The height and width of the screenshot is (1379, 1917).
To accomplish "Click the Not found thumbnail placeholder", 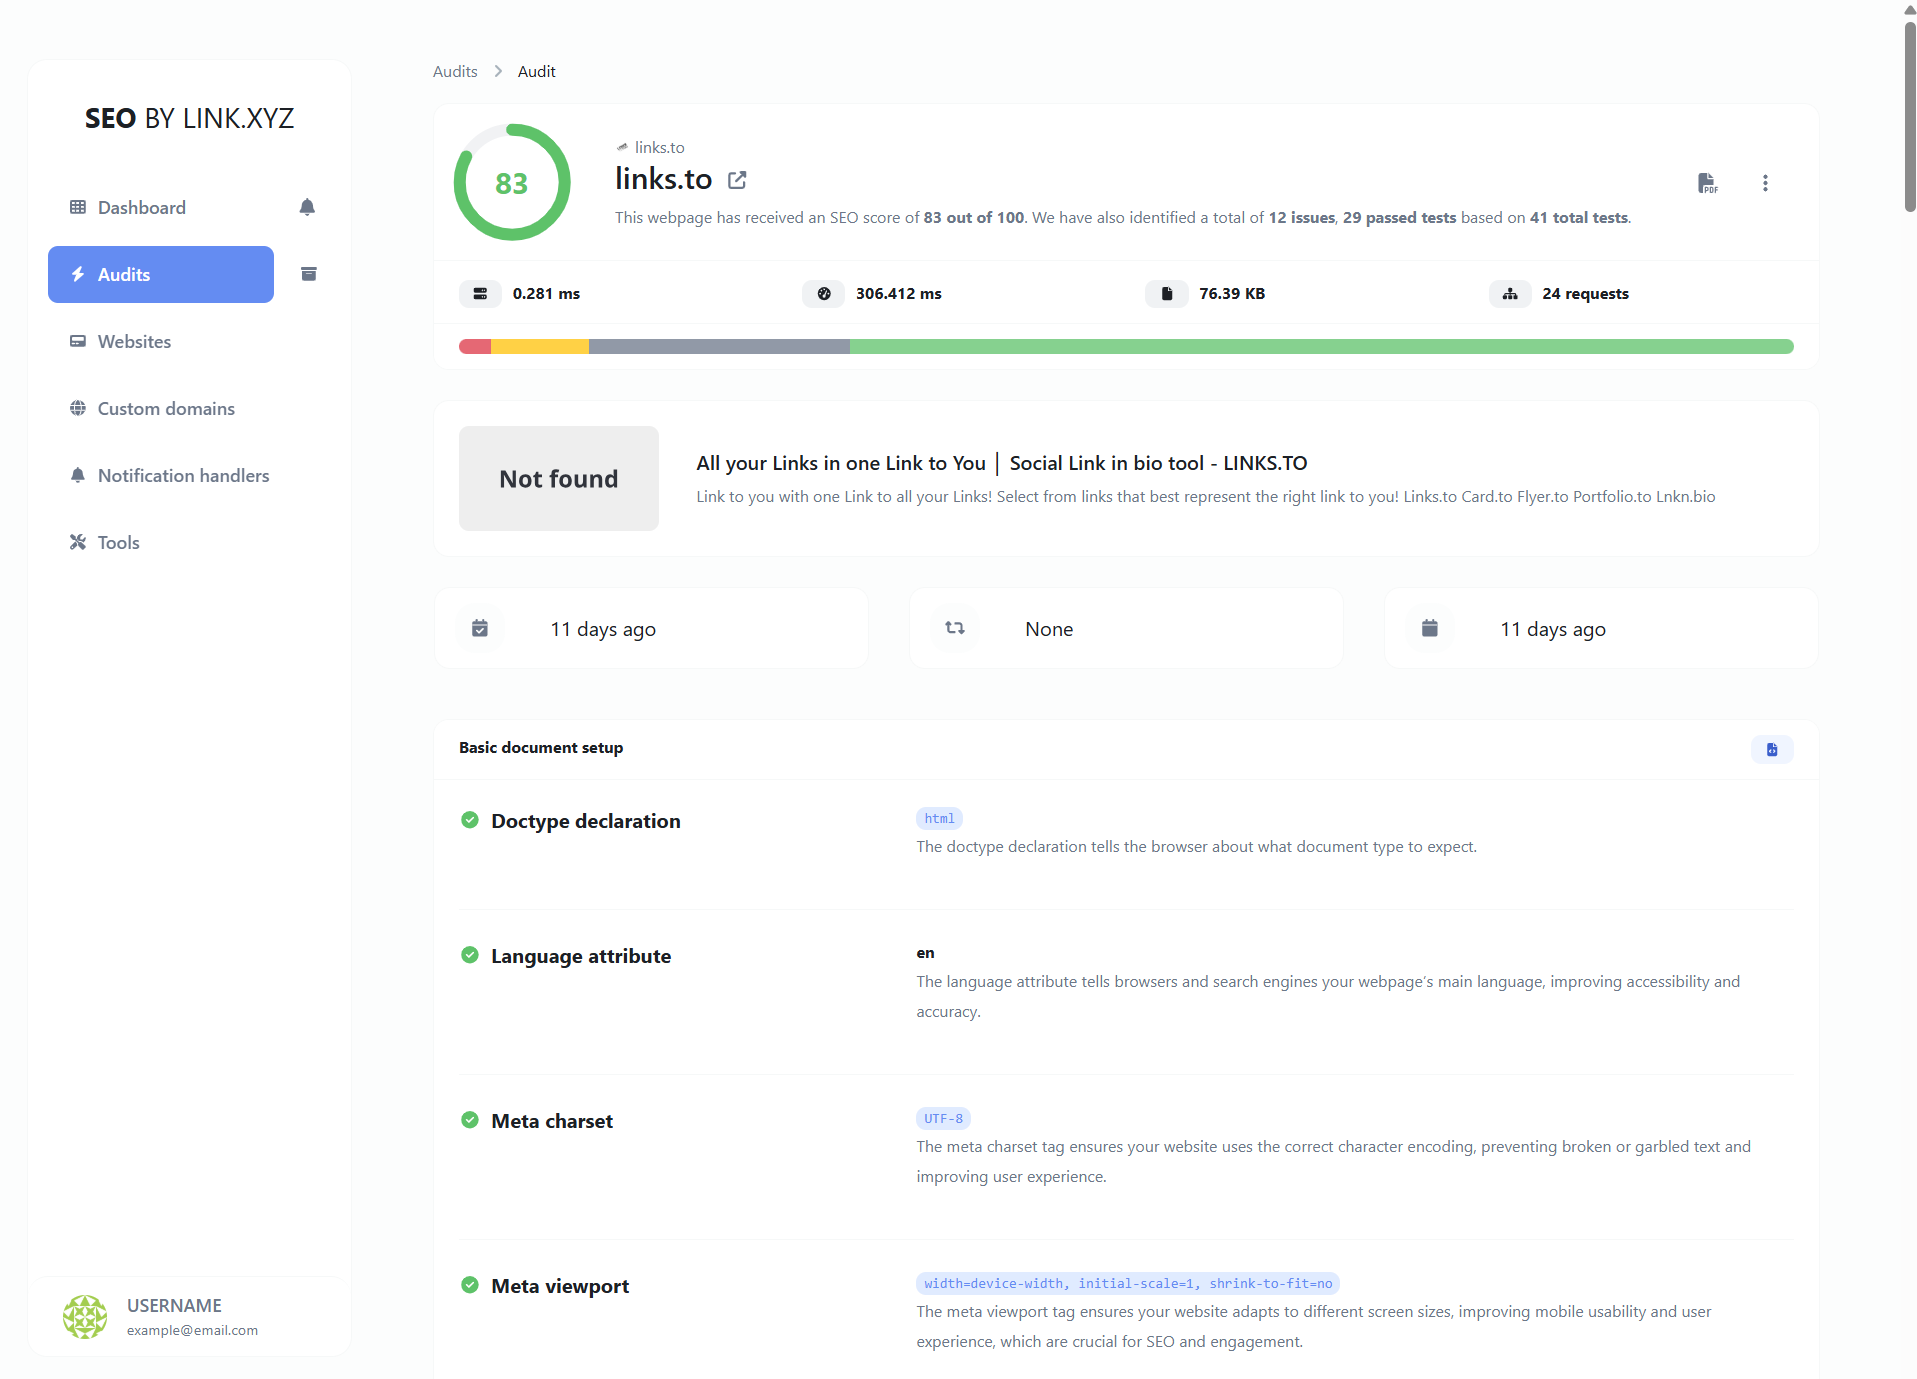I will (559, 478).
